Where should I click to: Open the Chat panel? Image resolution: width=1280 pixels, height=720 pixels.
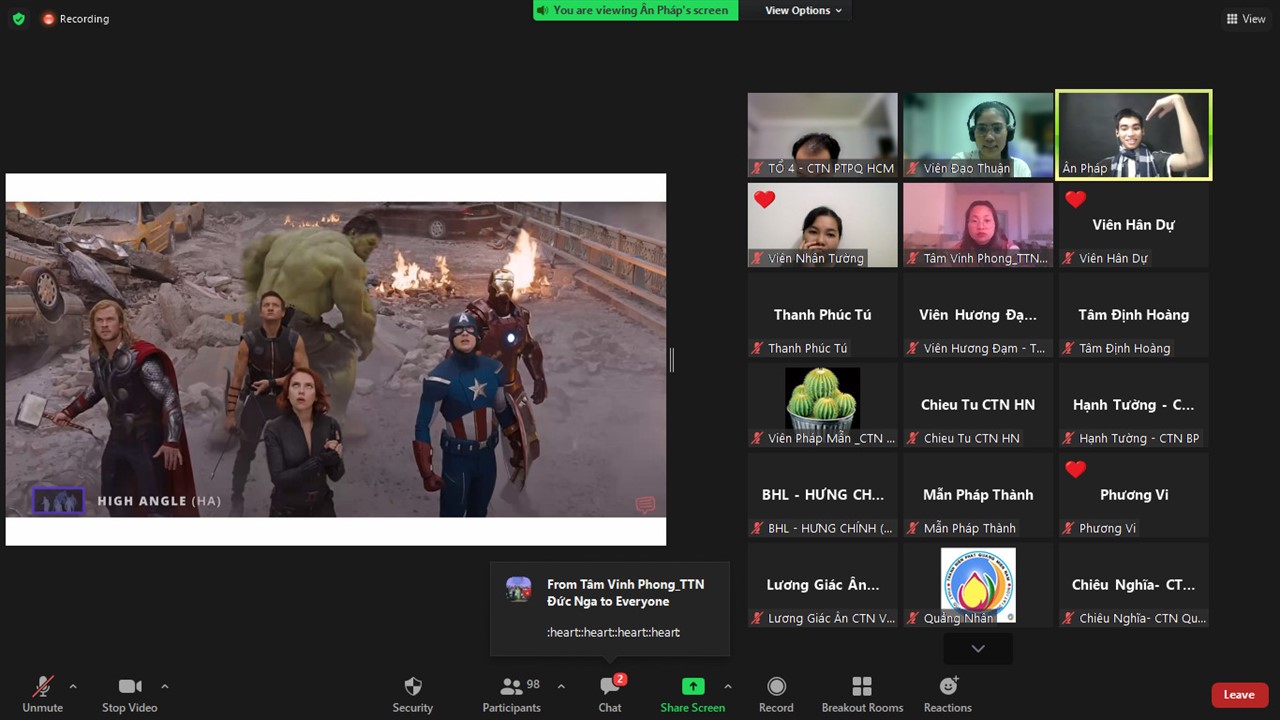coord(610,694)
